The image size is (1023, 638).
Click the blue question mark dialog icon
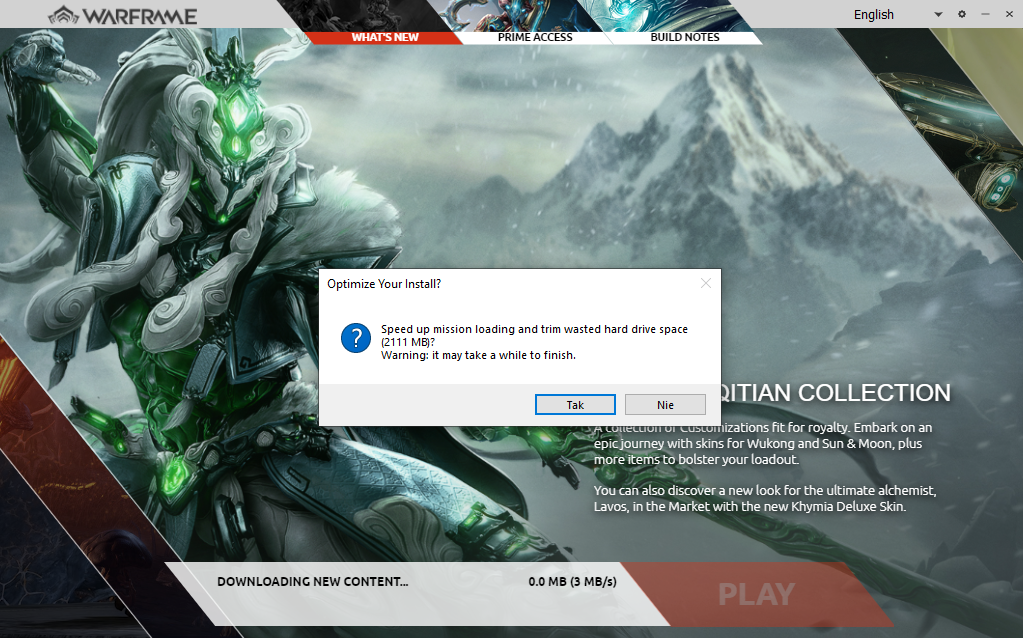[x=356, y=338]
